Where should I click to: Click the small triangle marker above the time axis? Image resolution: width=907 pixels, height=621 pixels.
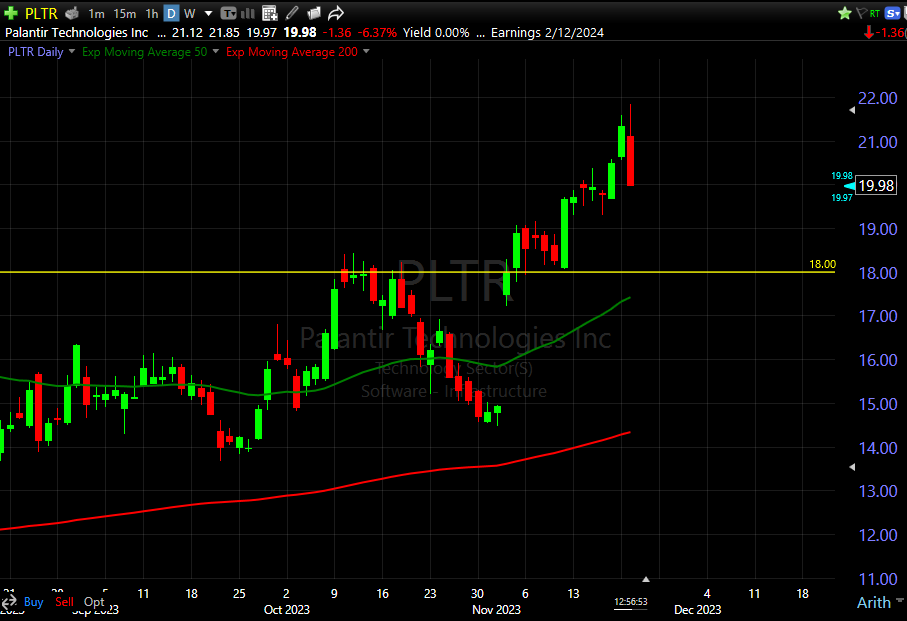646,579
